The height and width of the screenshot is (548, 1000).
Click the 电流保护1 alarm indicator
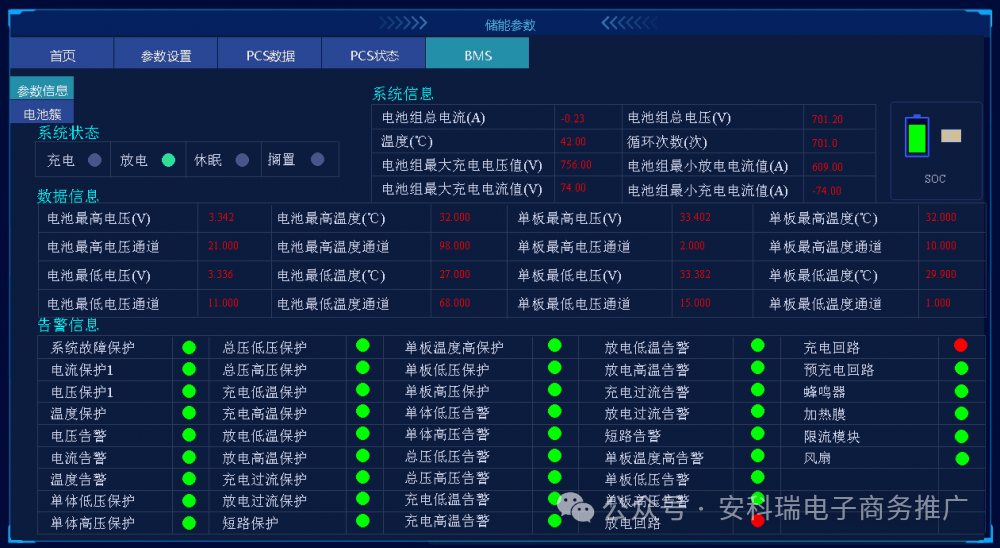coord(189,369)
